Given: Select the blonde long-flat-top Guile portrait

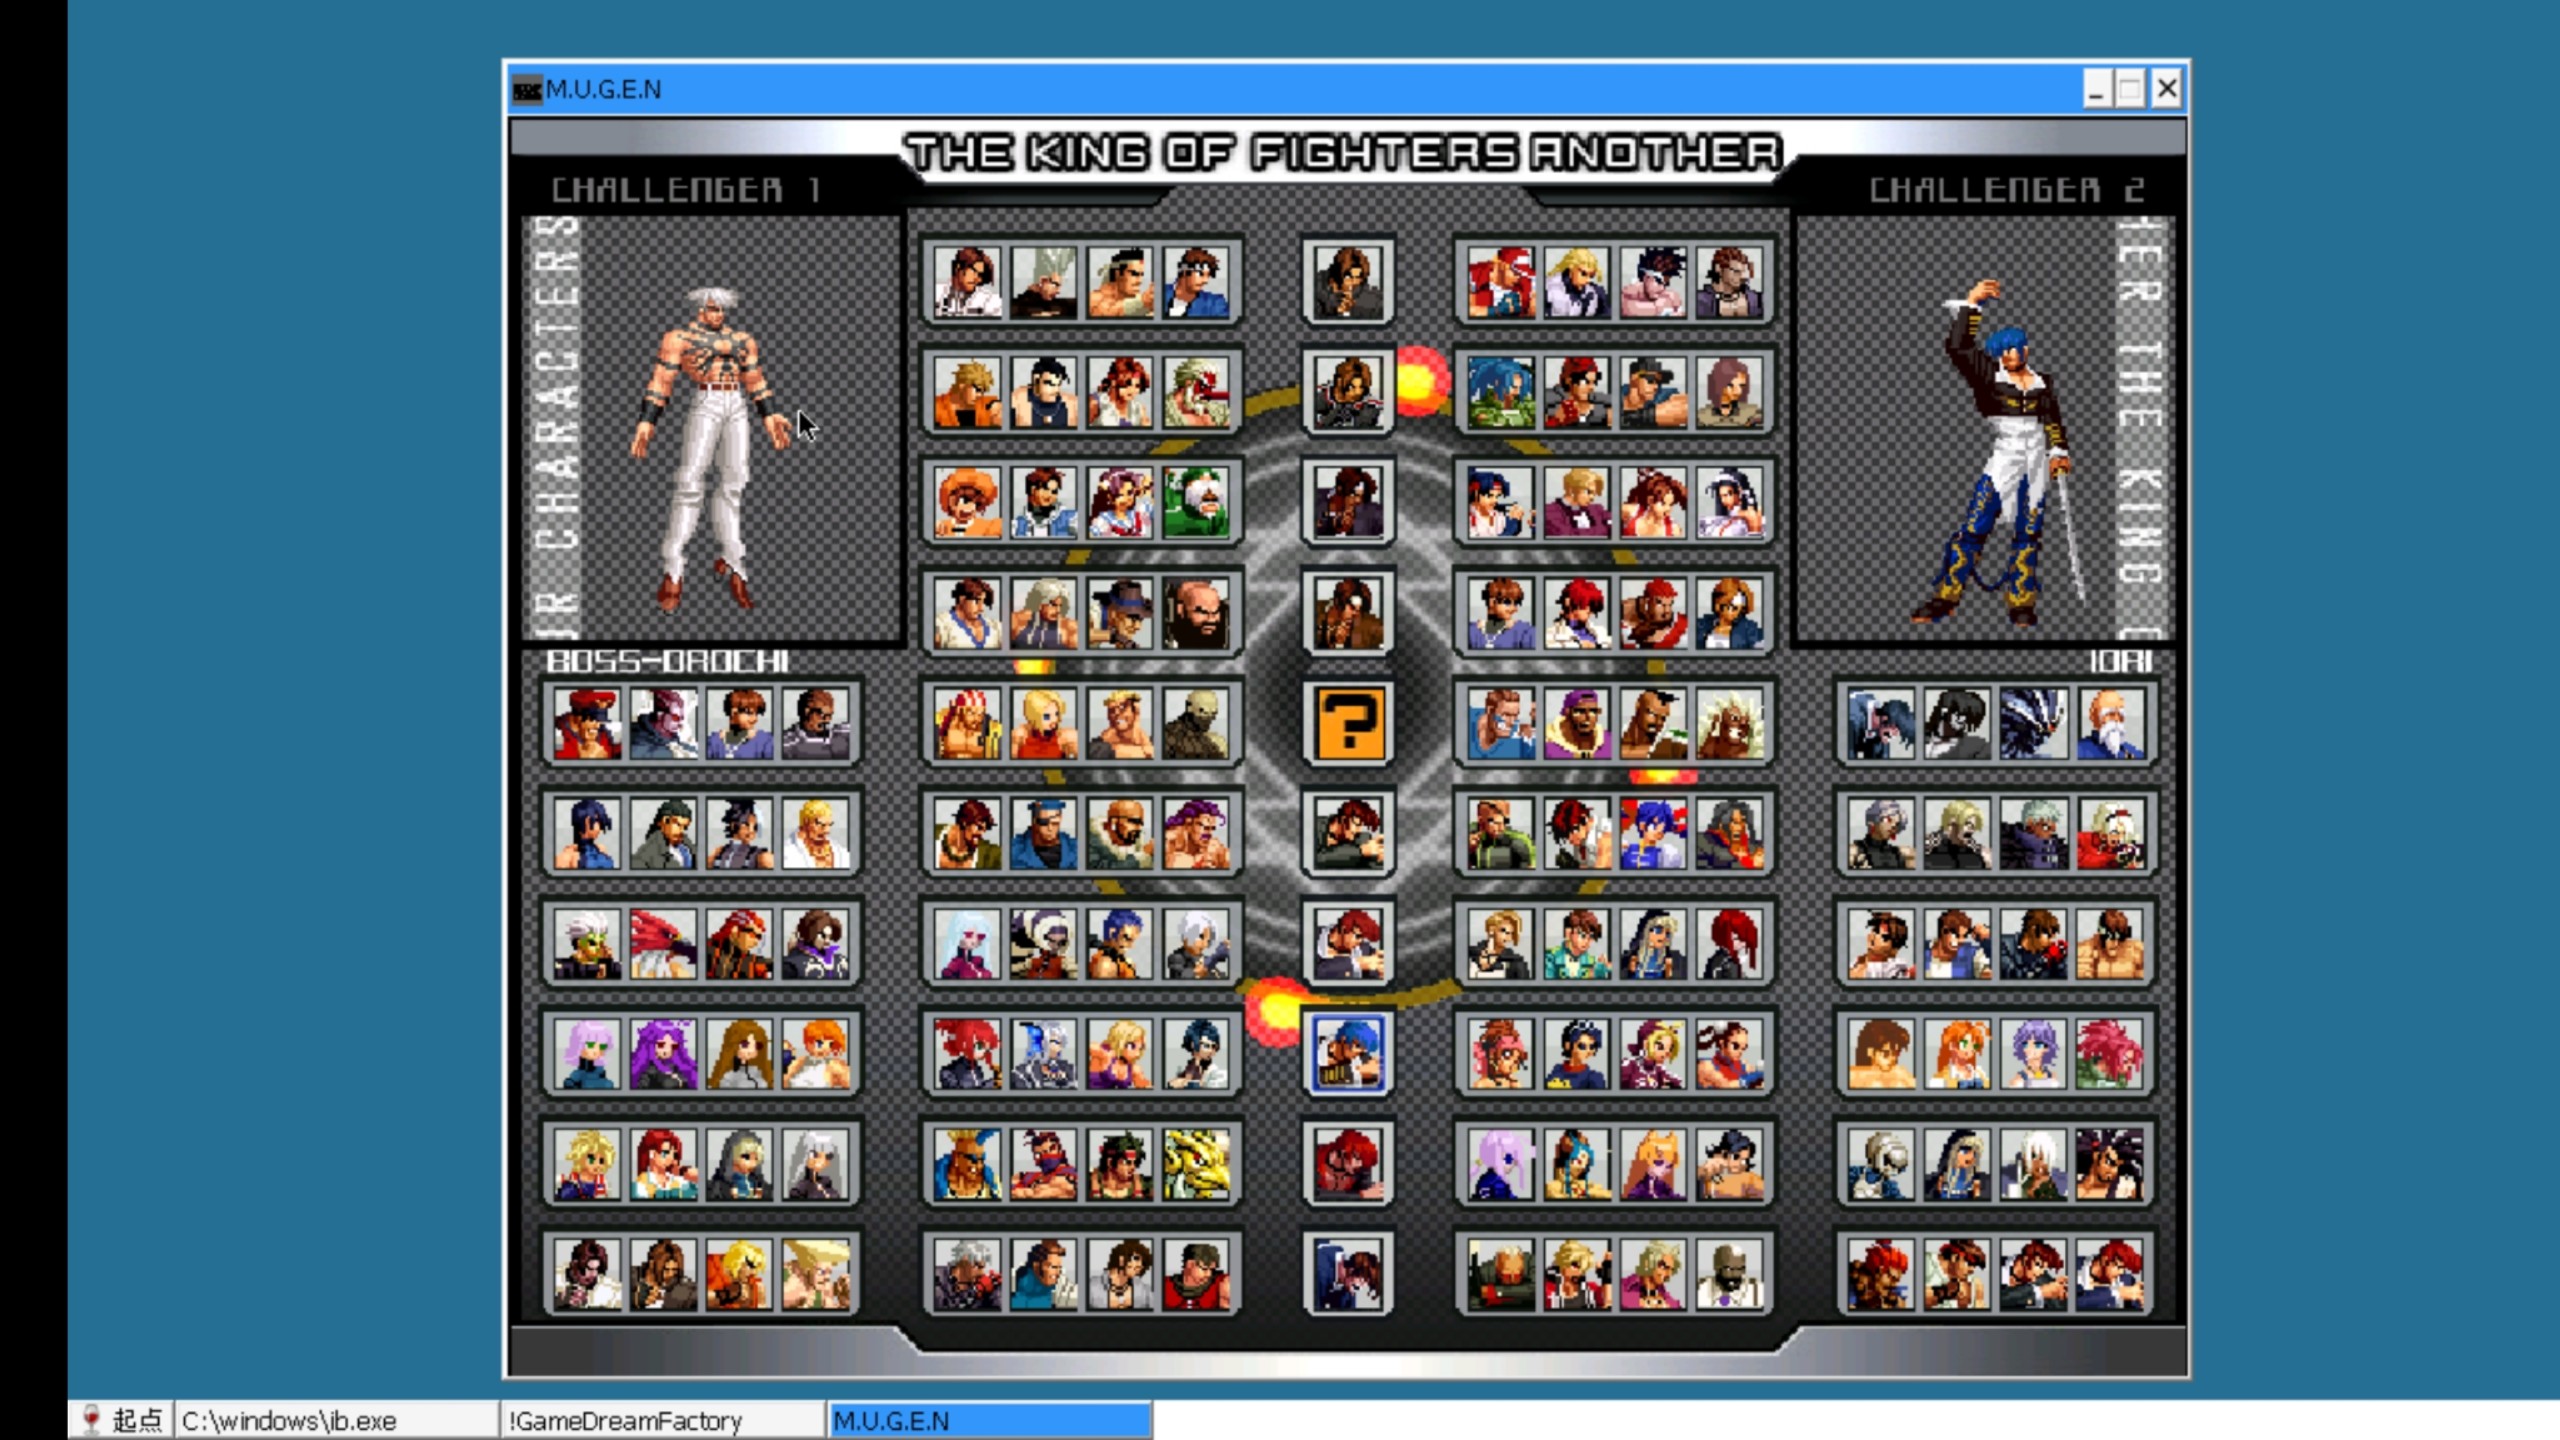Looking at the screenshot, I should (815, 1274).
